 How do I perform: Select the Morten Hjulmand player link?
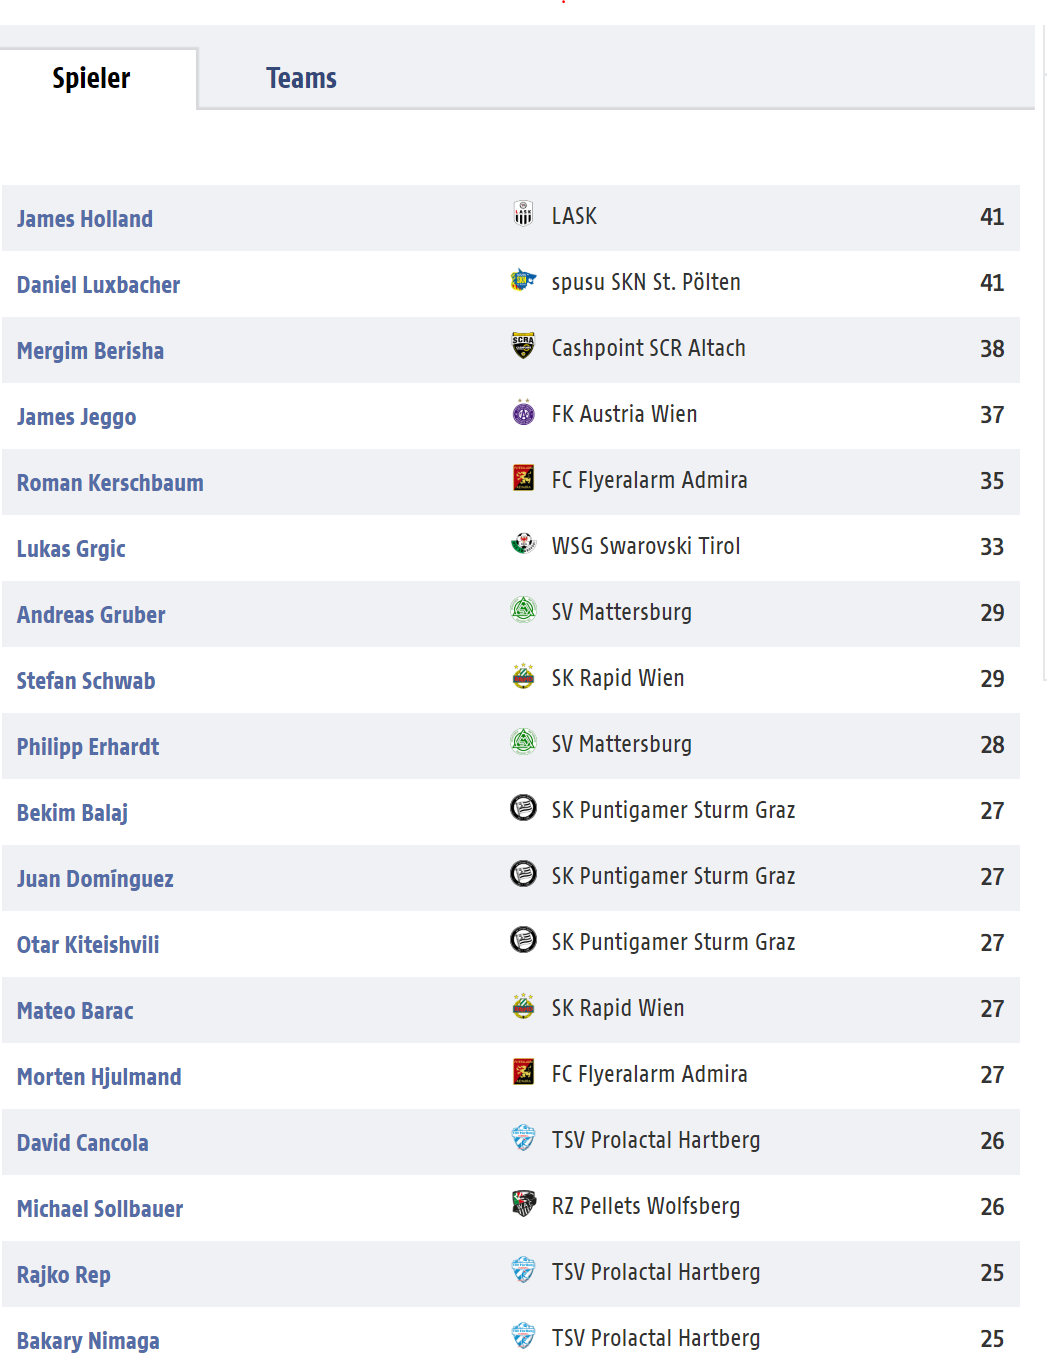pyautogui.click(x=99, y=1077)
